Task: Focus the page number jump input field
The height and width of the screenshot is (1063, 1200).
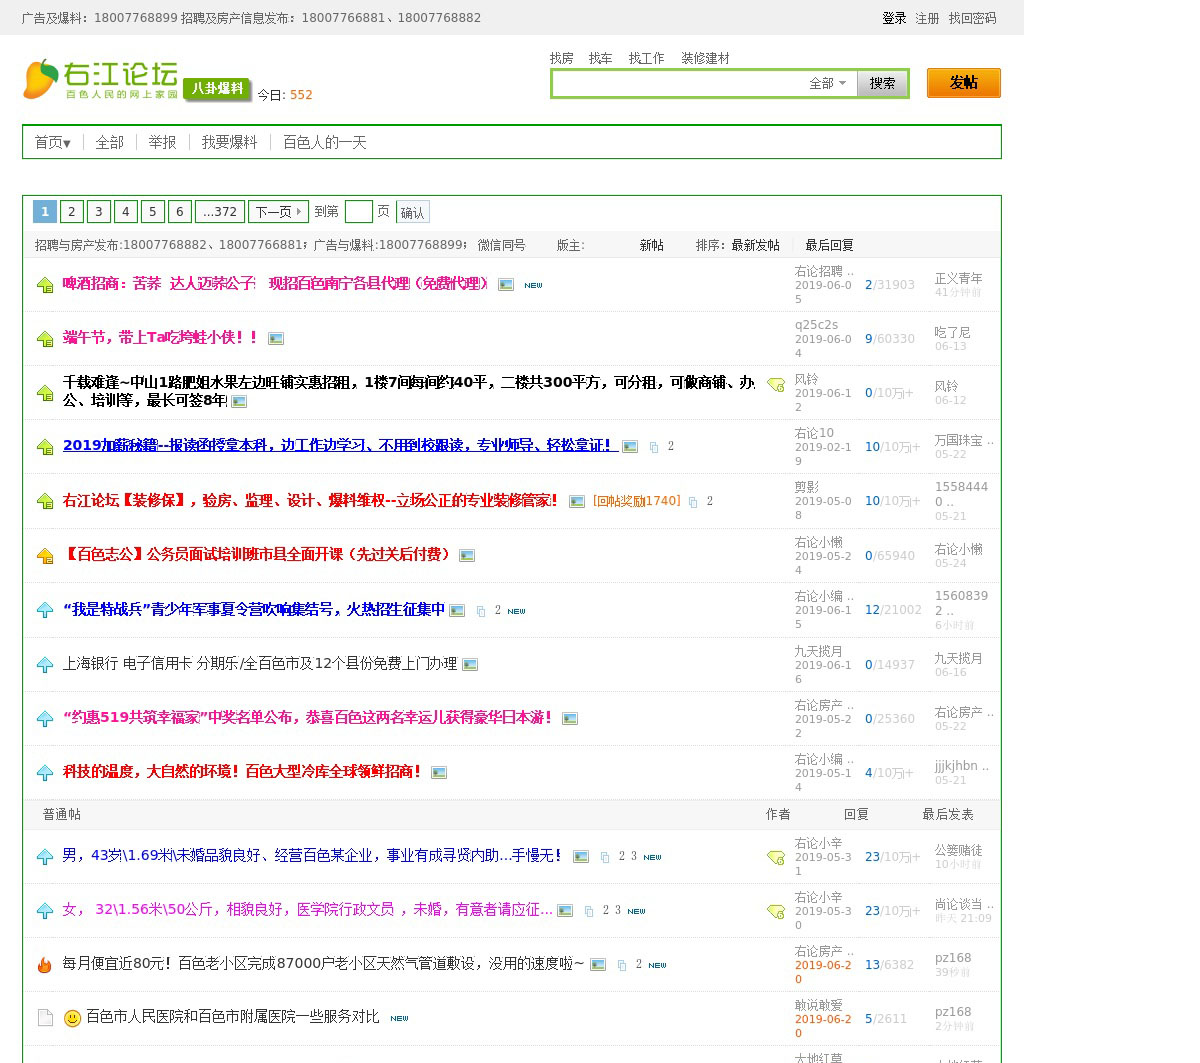Action: click(x=358, y=212)
